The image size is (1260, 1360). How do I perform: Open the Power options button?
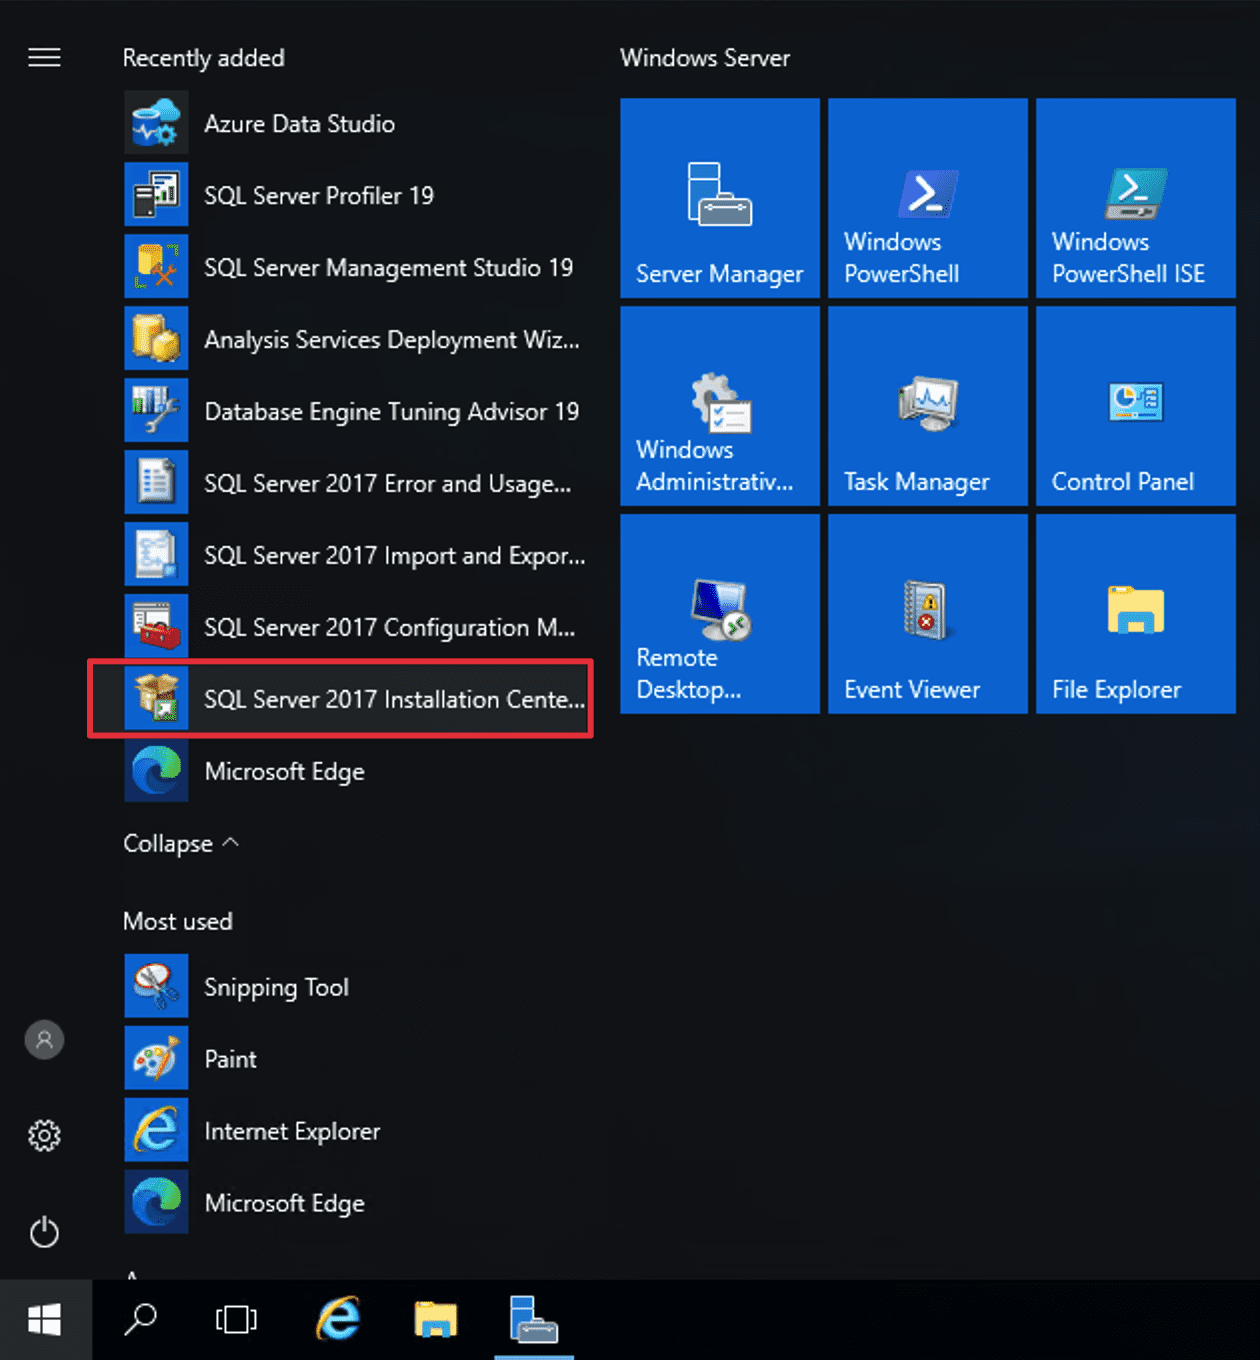click(x=44, y=1232)
